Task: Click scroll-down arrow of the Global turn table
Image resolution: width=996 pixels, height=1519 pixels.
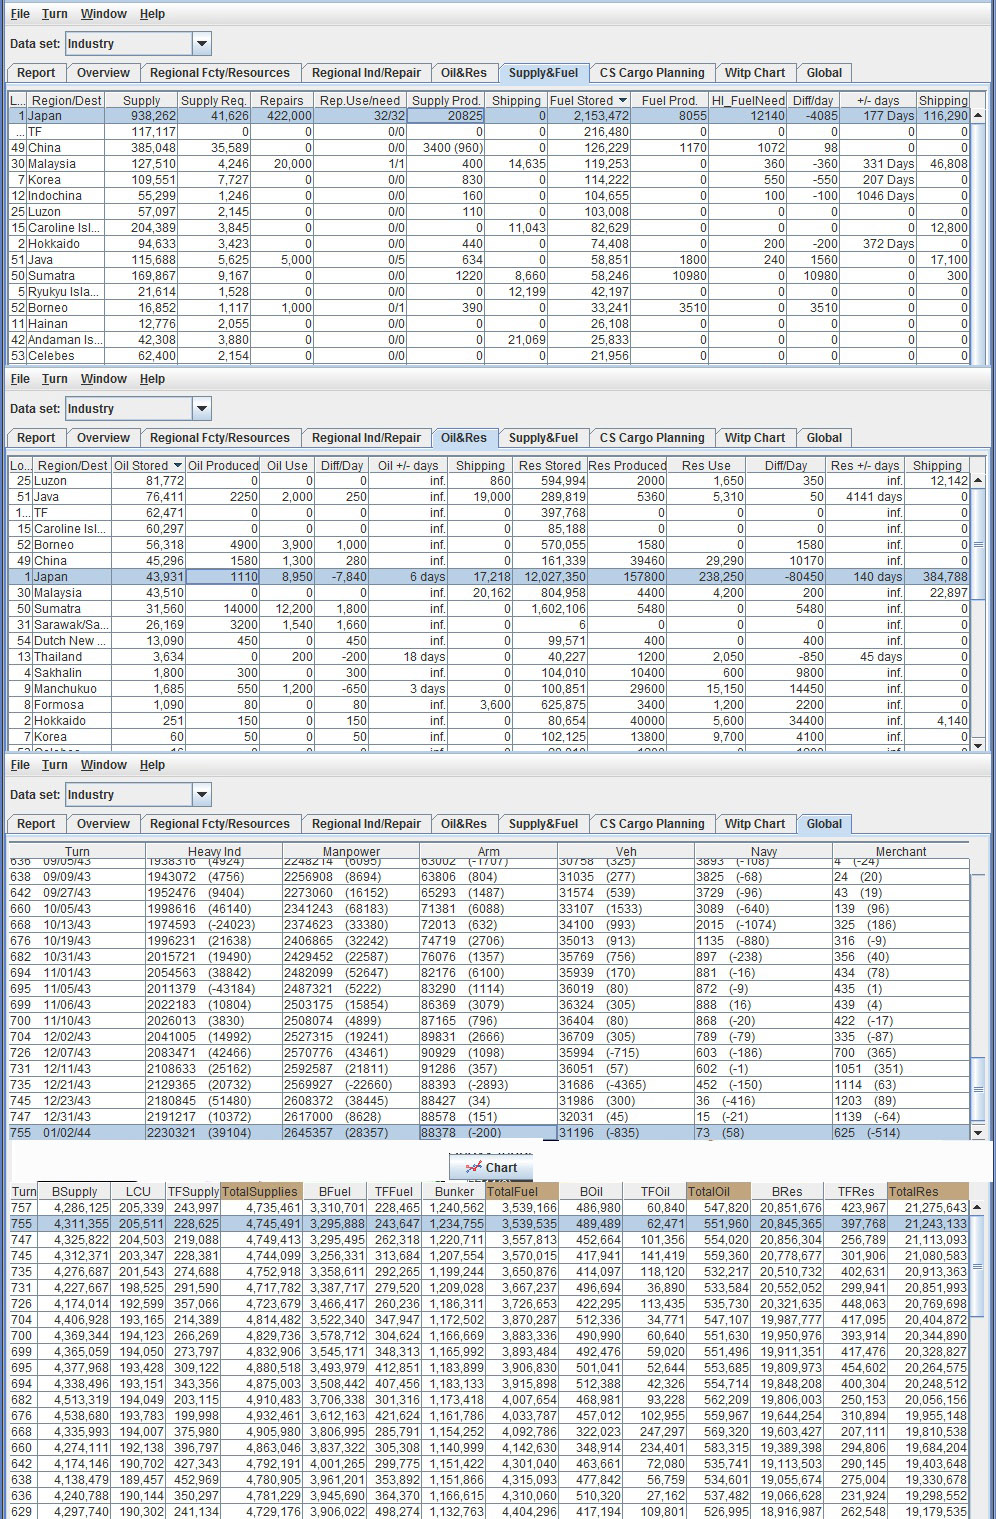Action: pos(978,1133)
